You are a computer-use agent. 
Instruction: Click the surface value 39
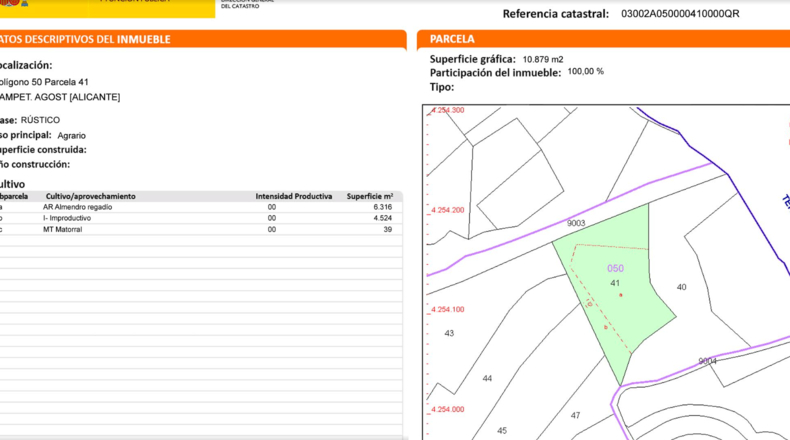click(x=387, y=229)
